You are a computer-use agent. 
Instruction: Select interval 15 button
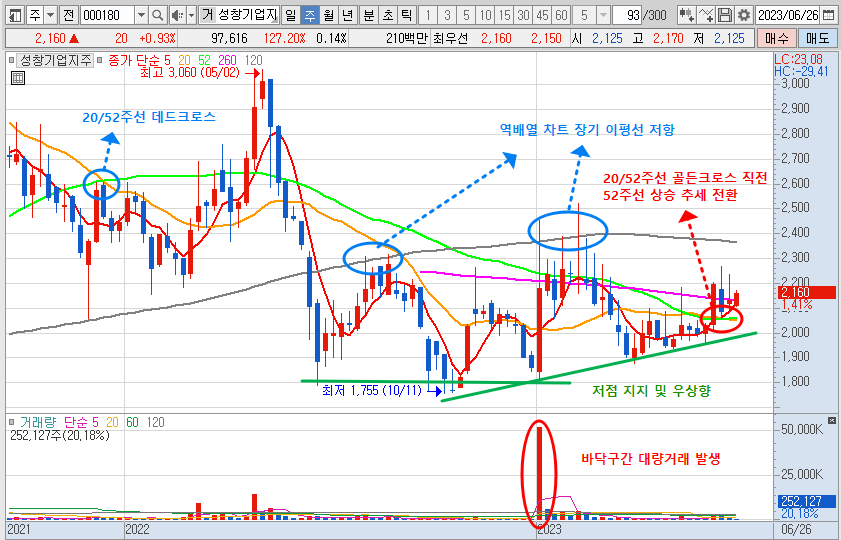505,15
